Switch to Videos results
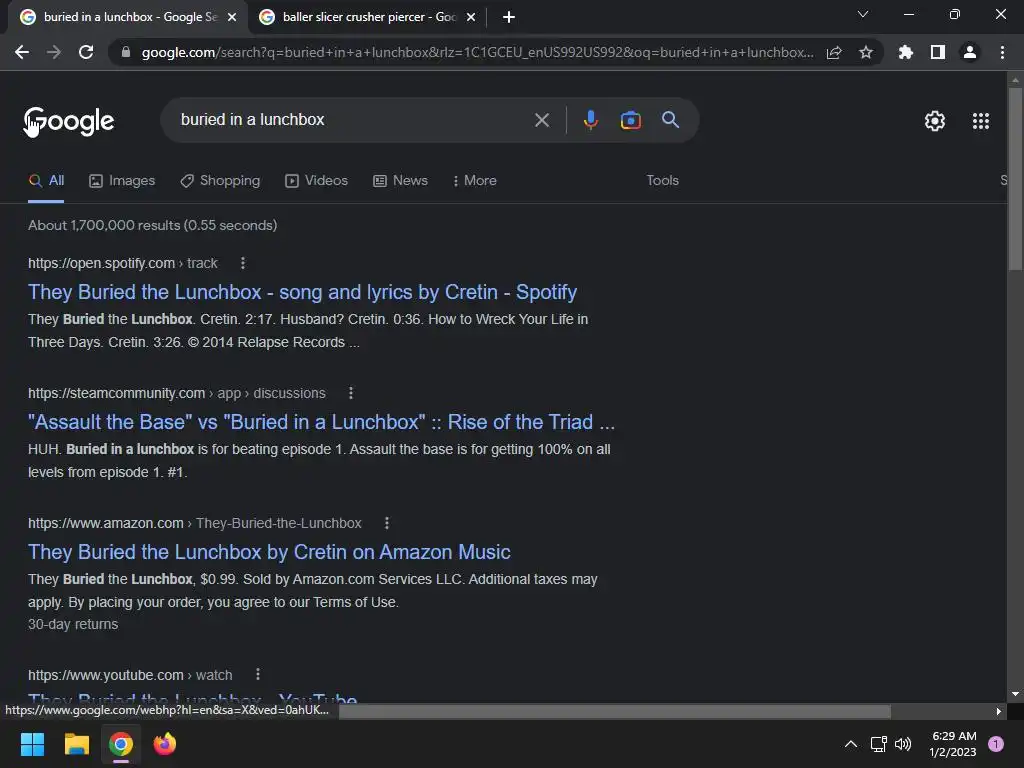The height and width of the screenshot is (768, 1024). click(x=317, y=181)
